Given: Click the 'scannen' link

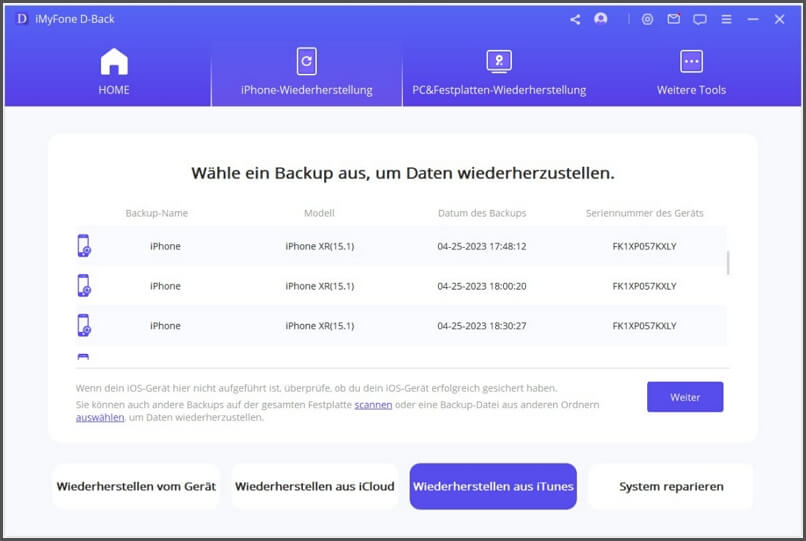Looking at the screenshot, I should pos(373,405).
